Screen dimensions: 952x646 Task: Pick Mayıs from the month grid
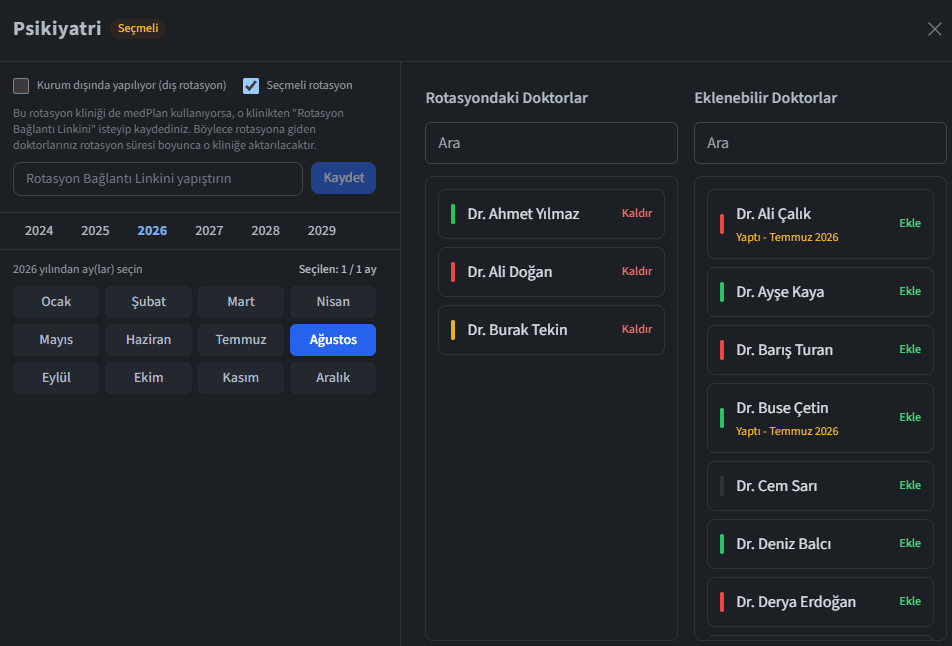[x=56, y=340]
